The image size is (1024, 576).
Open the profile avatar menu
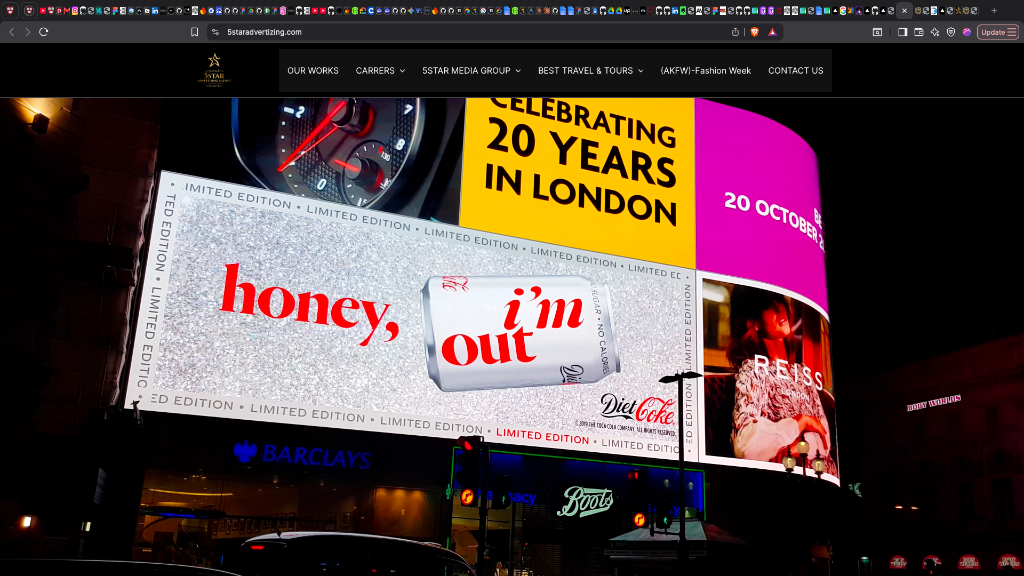967,32
